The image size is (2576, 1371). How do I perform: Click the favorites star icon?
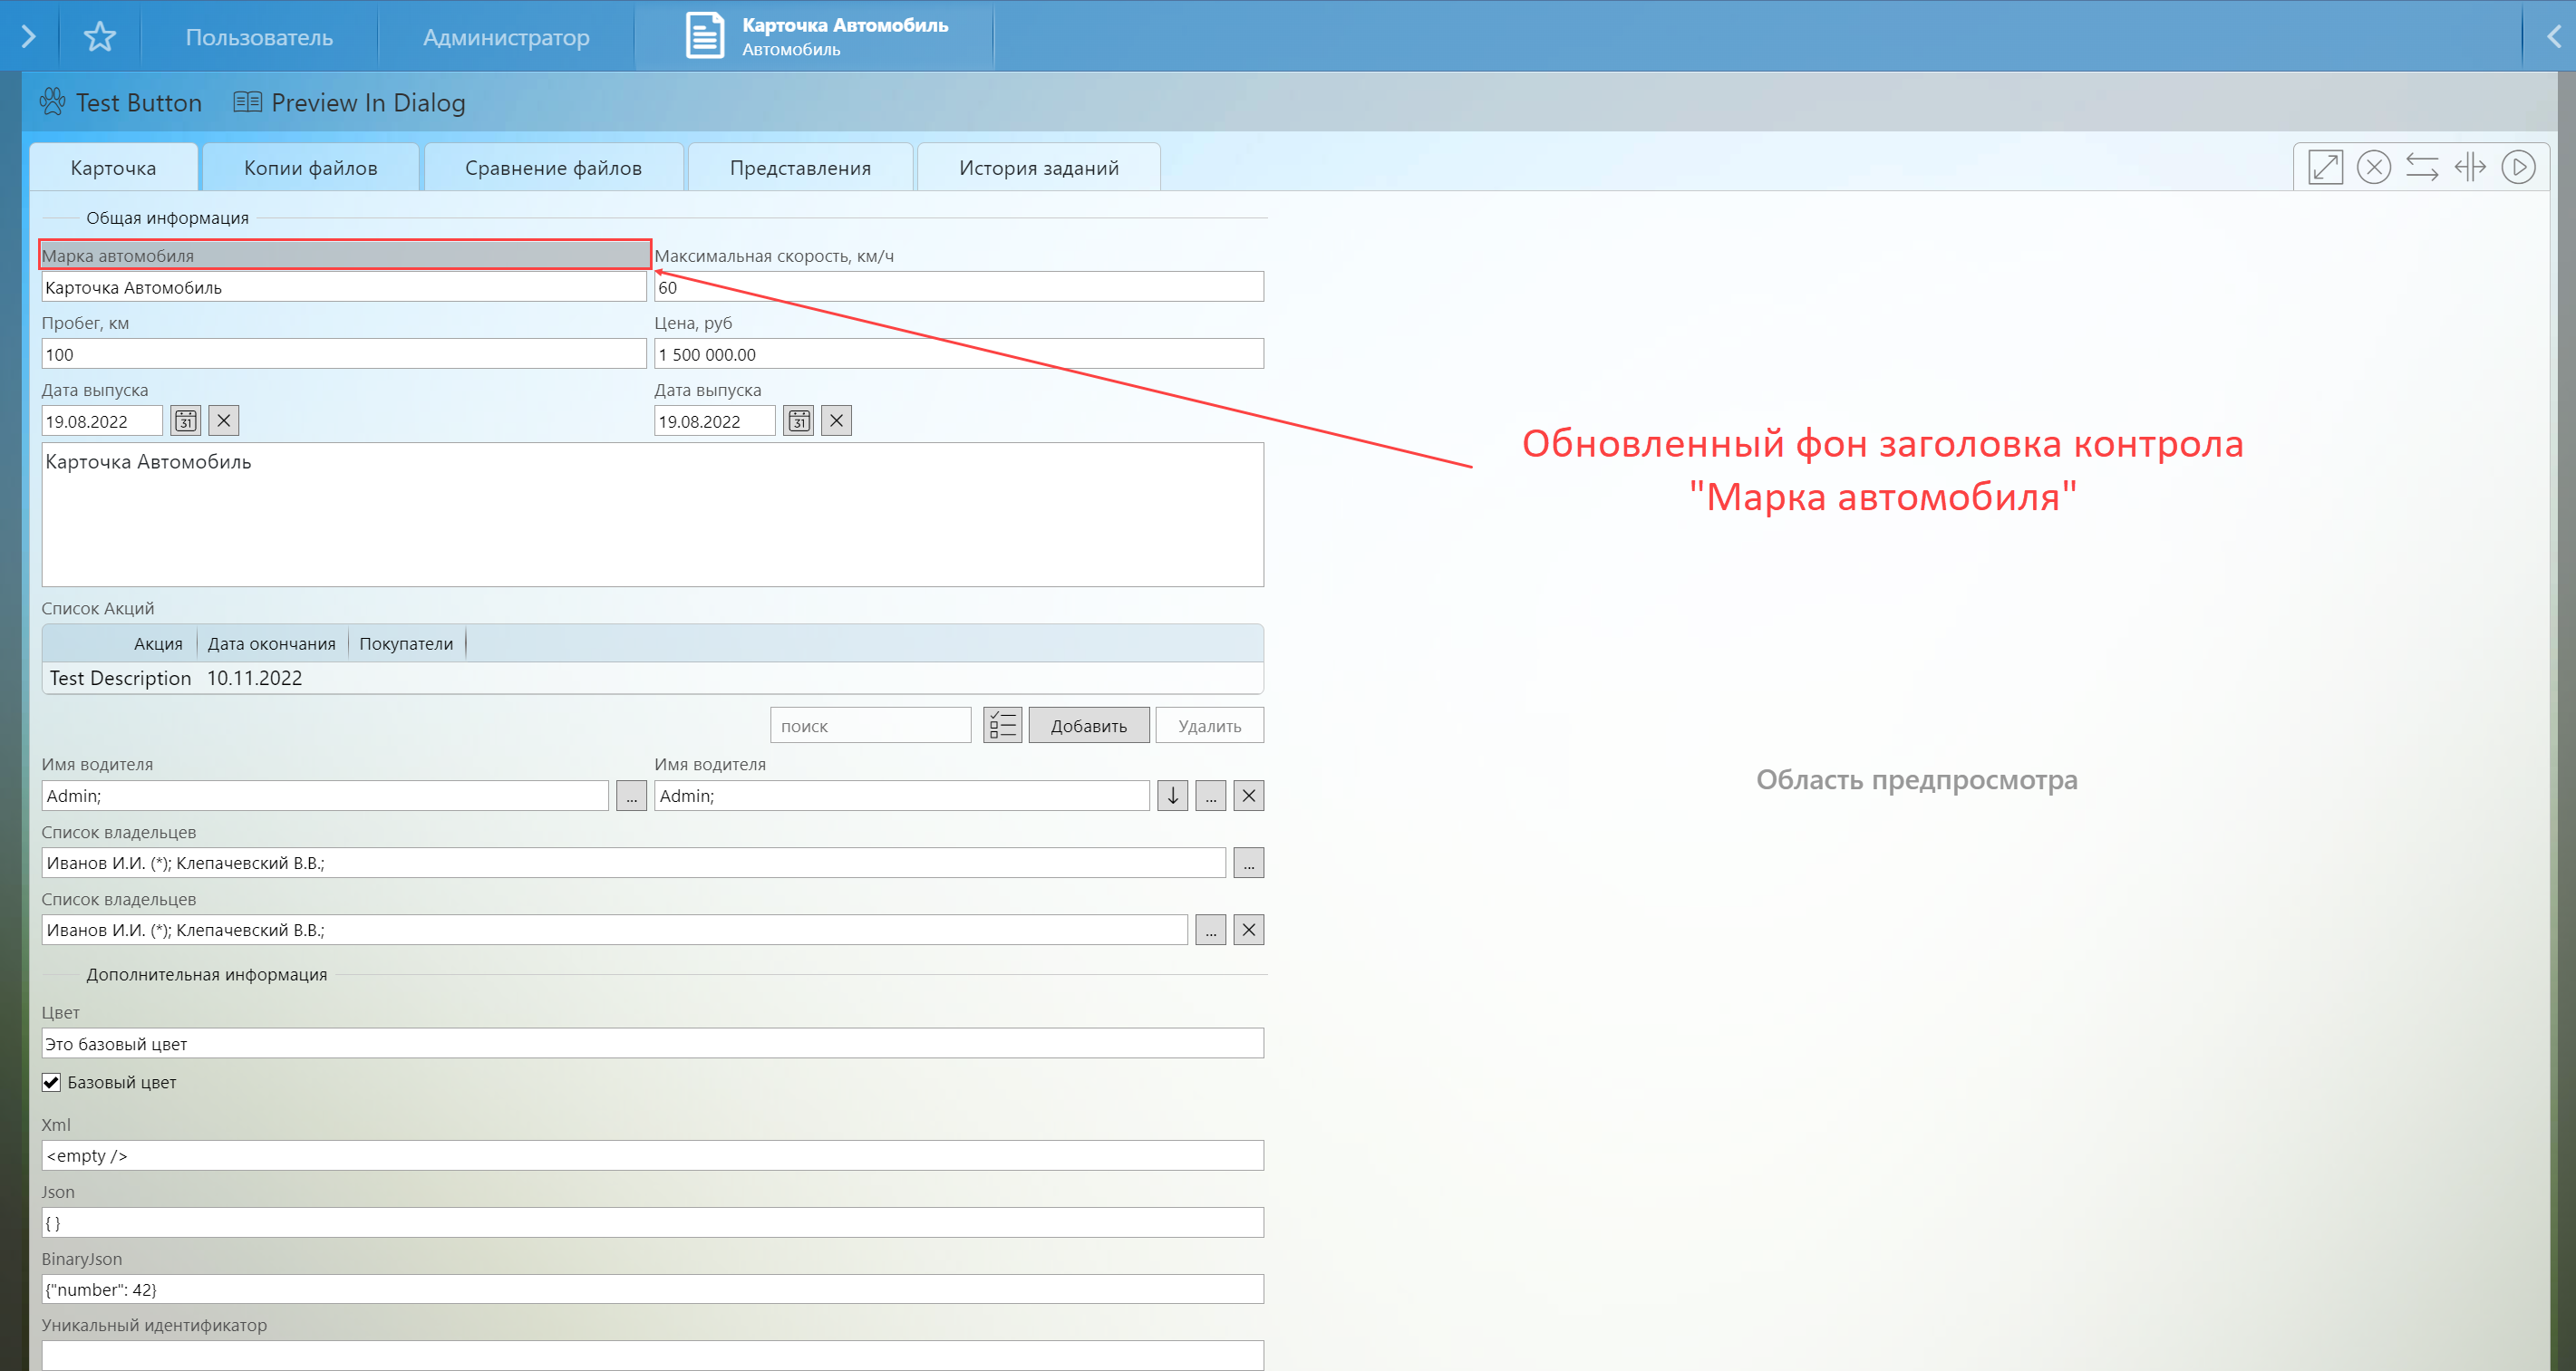[x=99, y=37]
